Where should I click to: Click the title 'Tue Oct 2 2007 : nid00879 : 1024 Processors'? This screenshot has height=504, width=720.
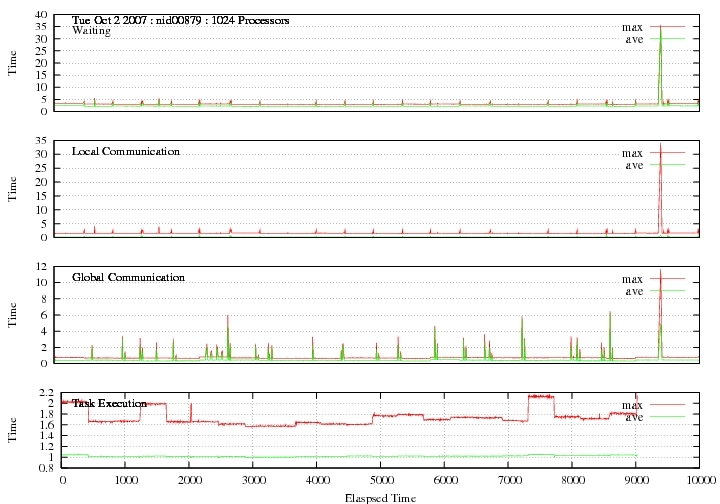click(x=180, y=21)
